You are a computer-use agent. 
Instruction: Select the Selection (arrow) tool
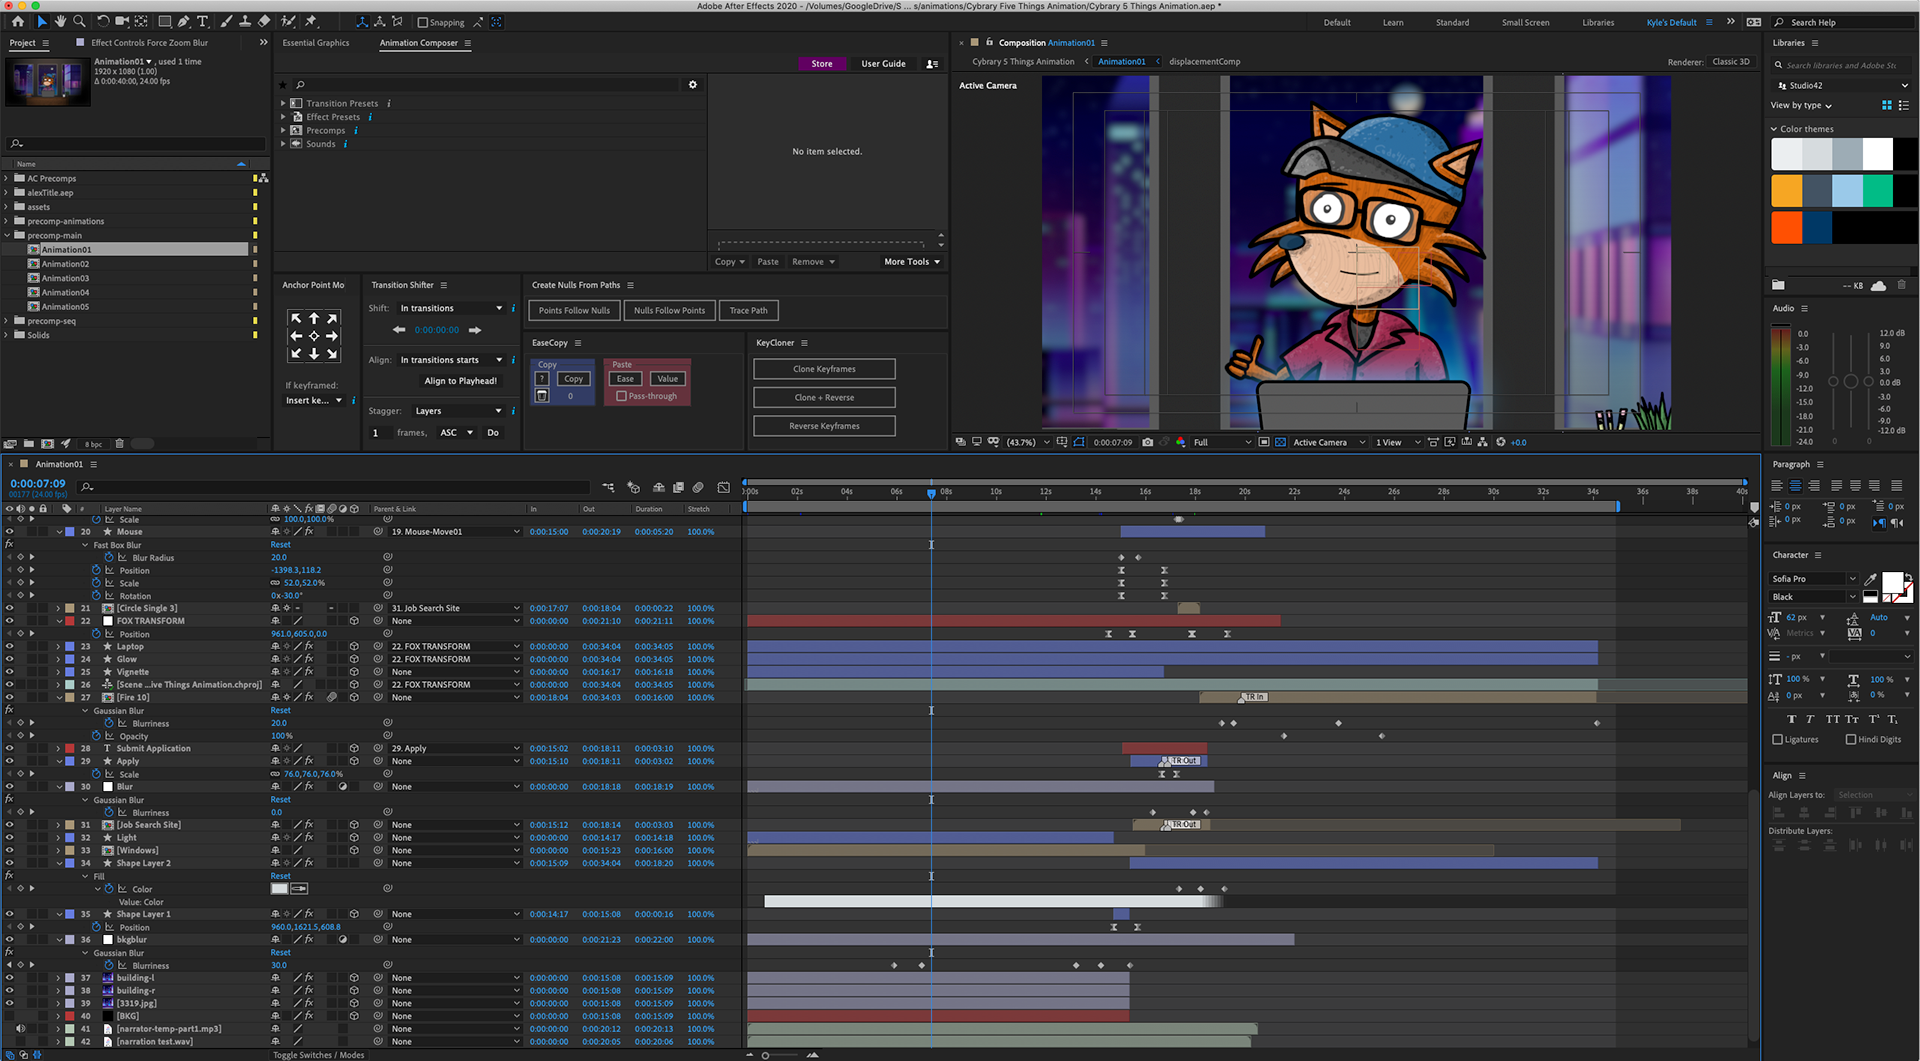pos(41,21)
